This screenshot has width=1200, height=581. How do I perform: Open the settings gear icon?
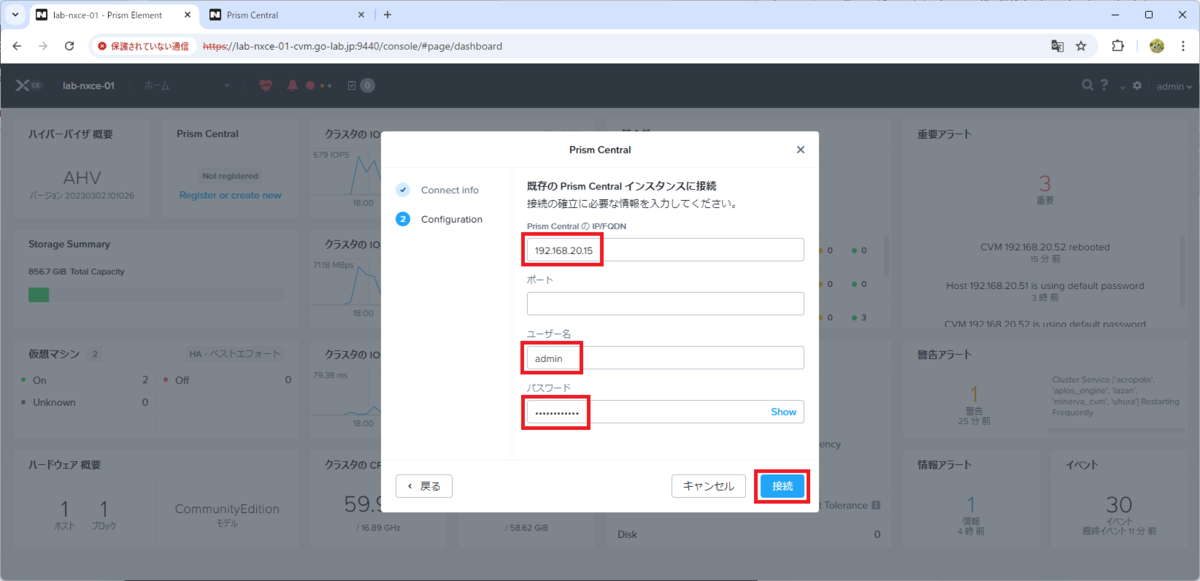pos(1137,86)
